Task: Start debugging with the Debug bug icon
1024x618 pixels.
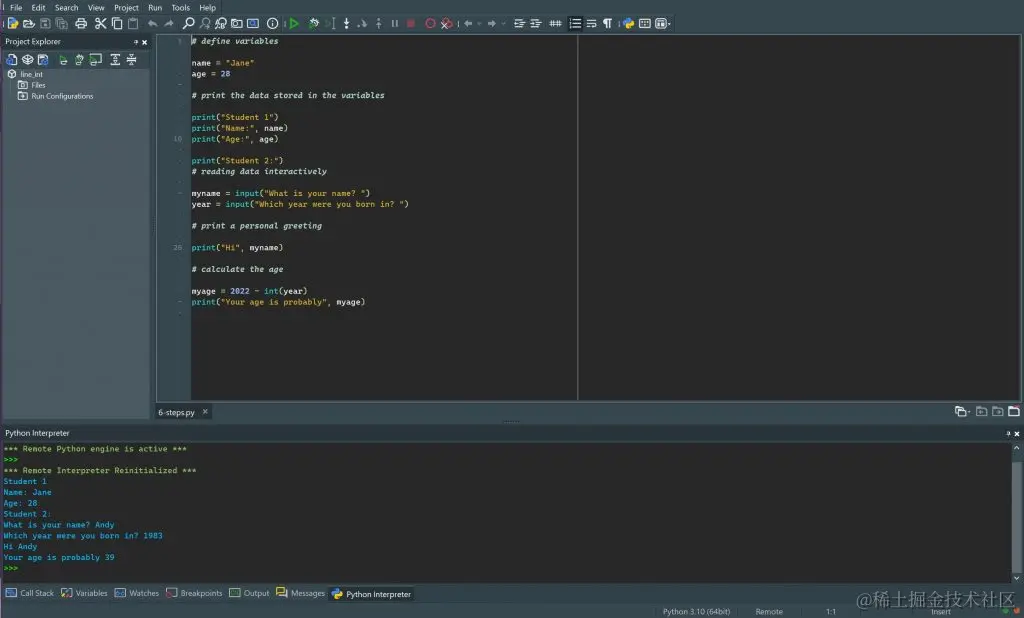Action: coord(311,23)
